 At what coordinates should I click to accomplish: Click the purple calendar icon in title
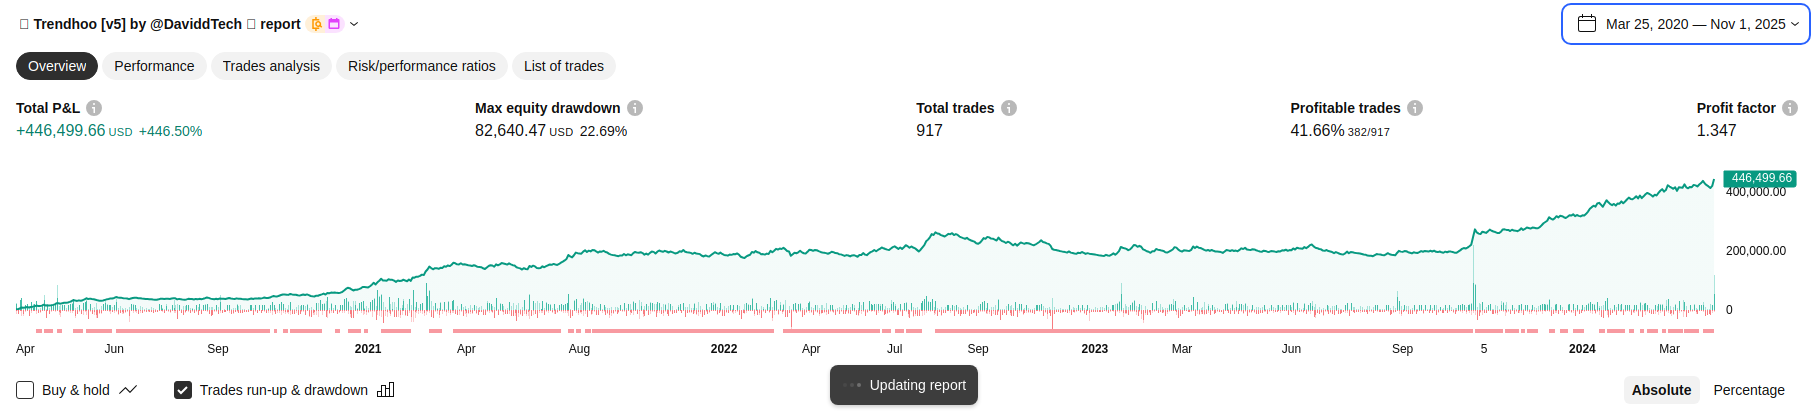coord(334,24)
